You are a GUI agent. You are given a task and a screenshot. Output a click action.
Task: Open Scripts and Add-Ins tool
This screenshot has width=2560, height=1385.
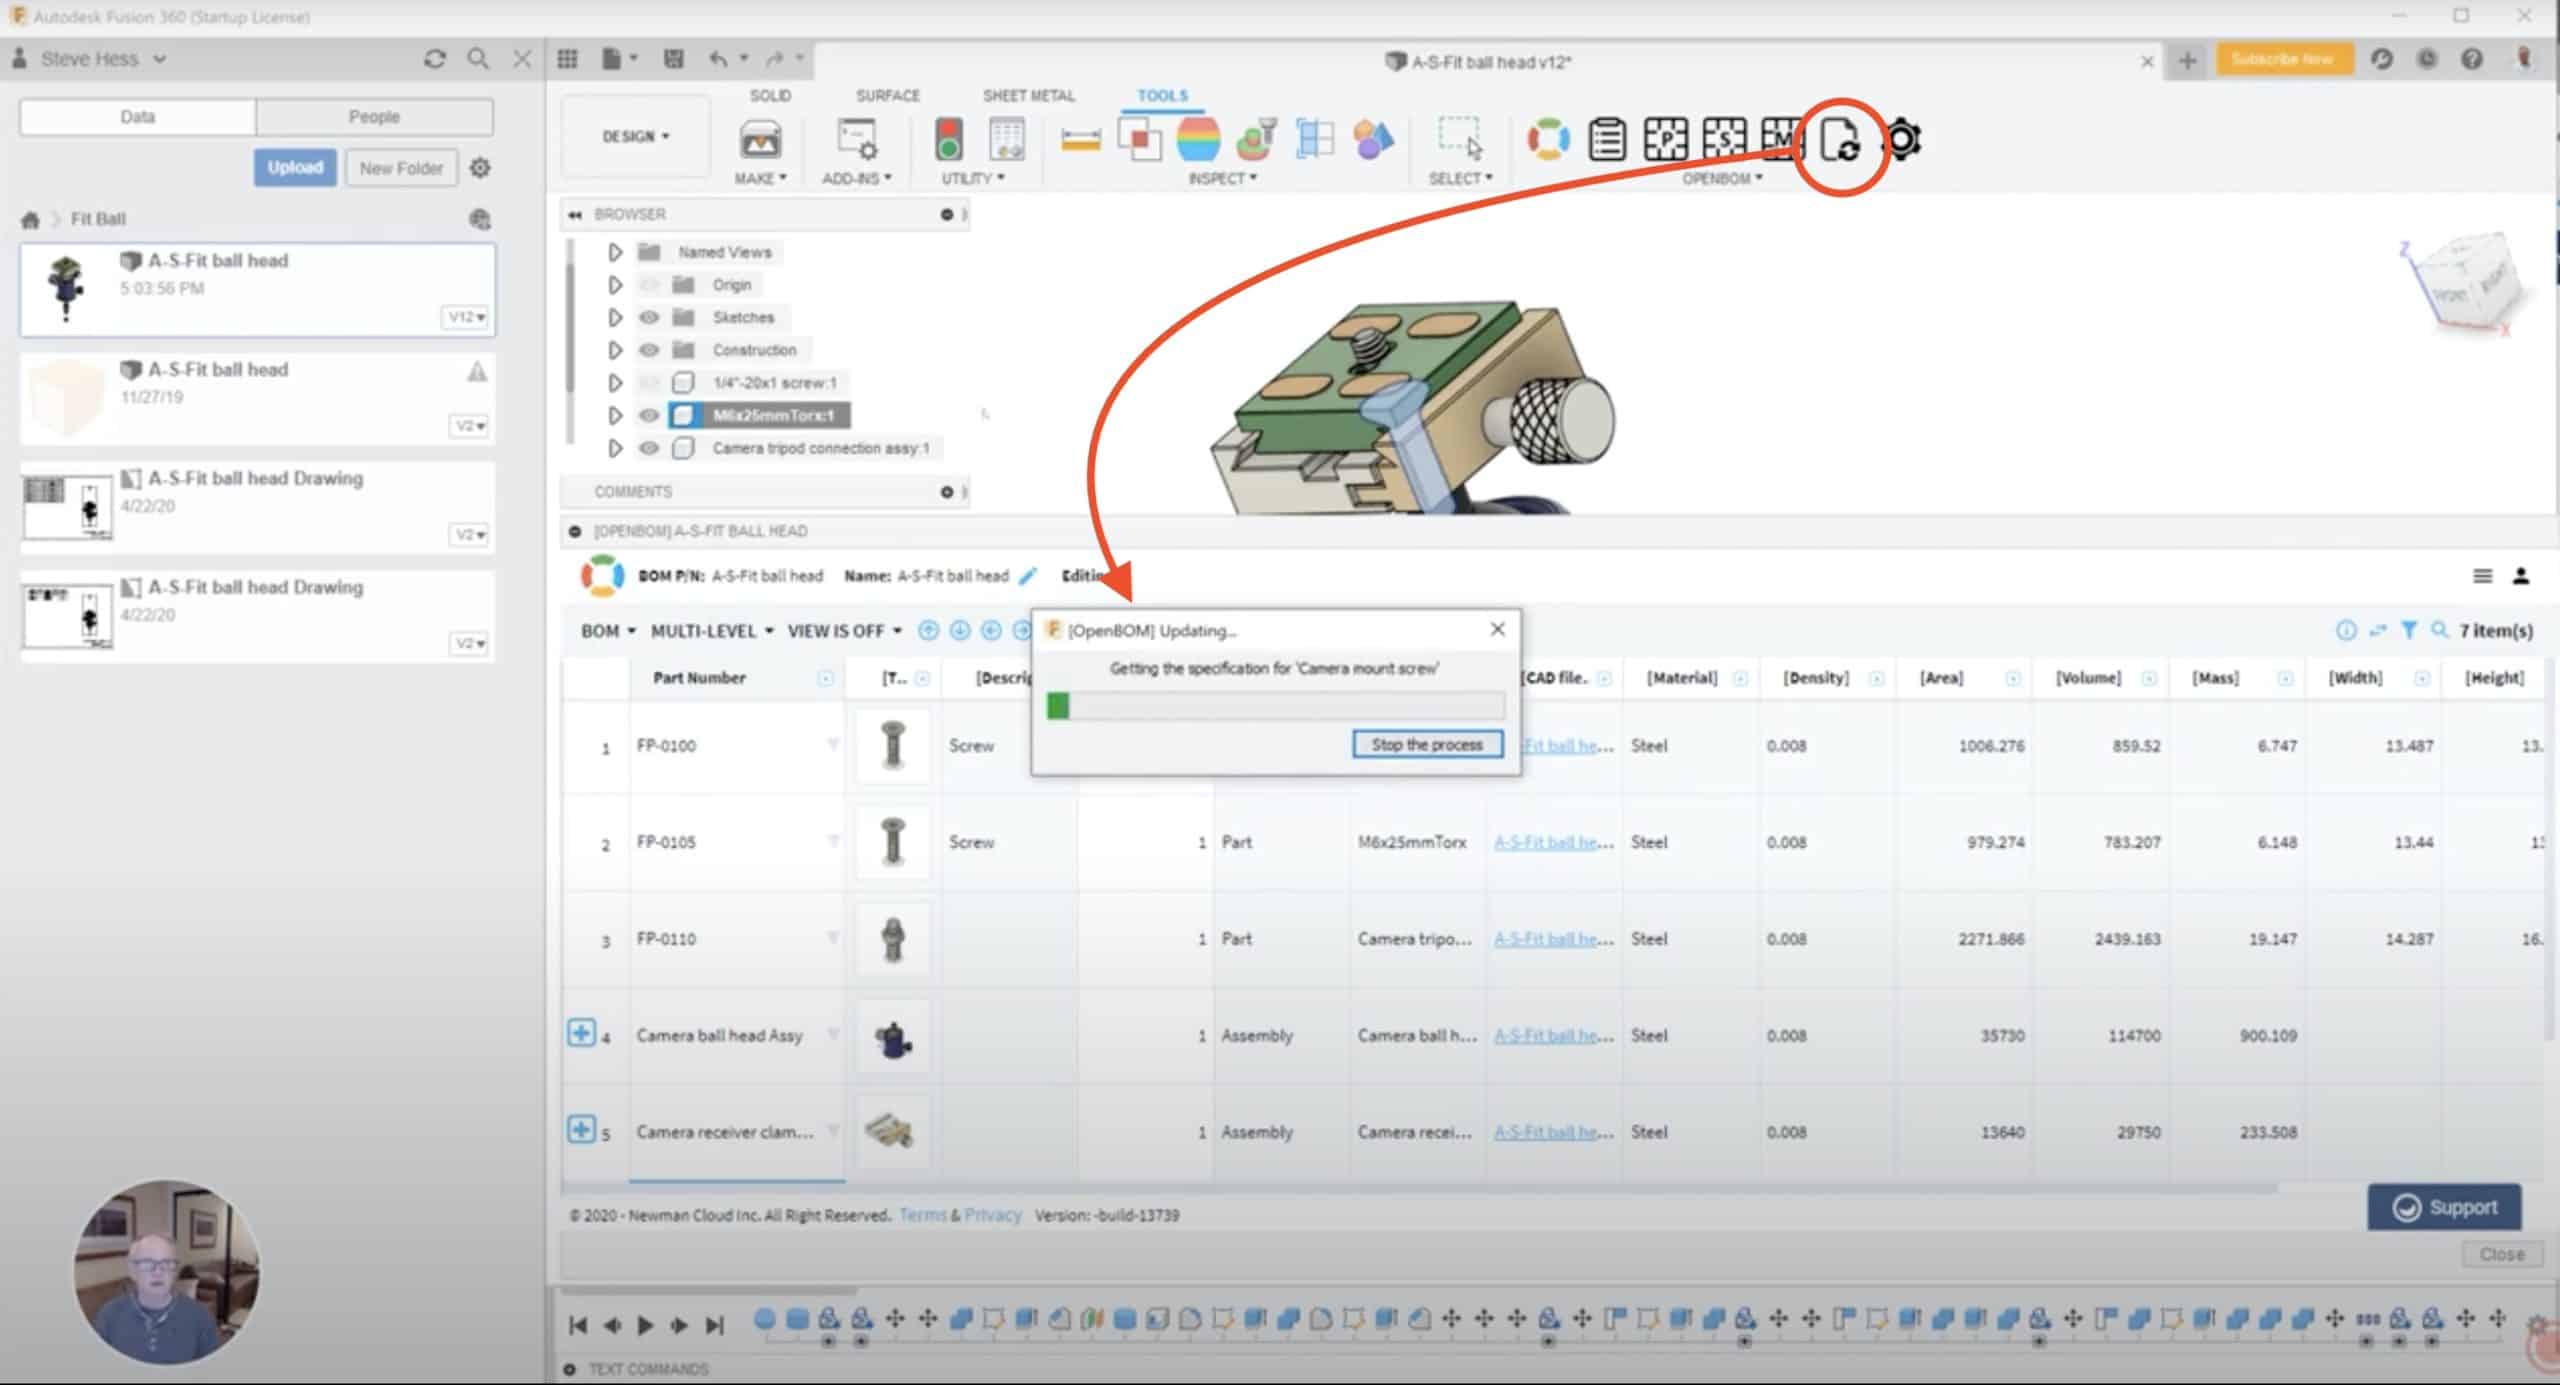857,140
